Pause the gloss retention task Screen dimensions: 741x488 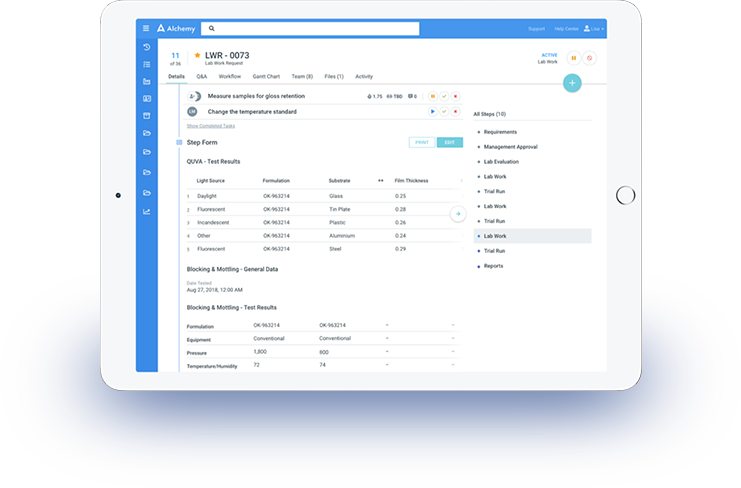click(x=432, y=96)
